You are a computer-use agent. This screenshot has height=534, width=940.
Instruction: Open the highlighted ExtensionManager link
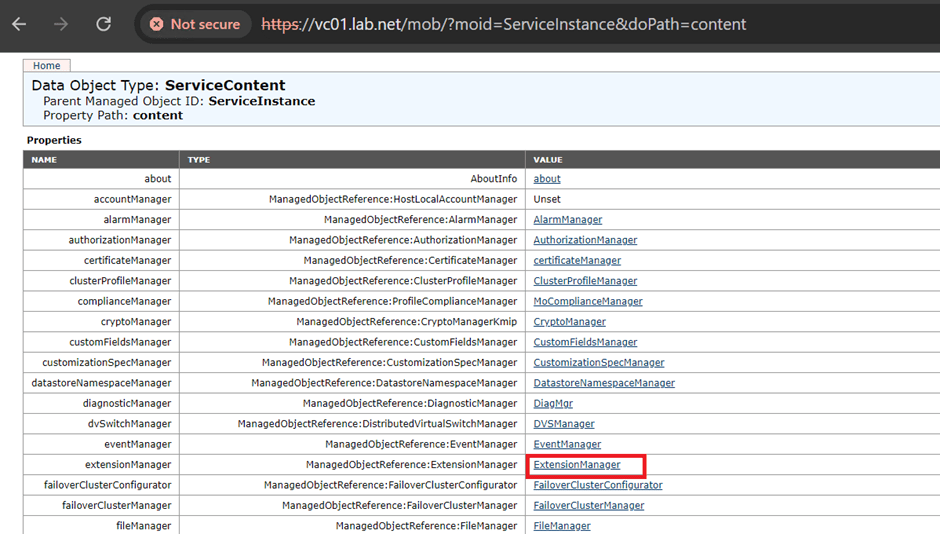[577, 465]
